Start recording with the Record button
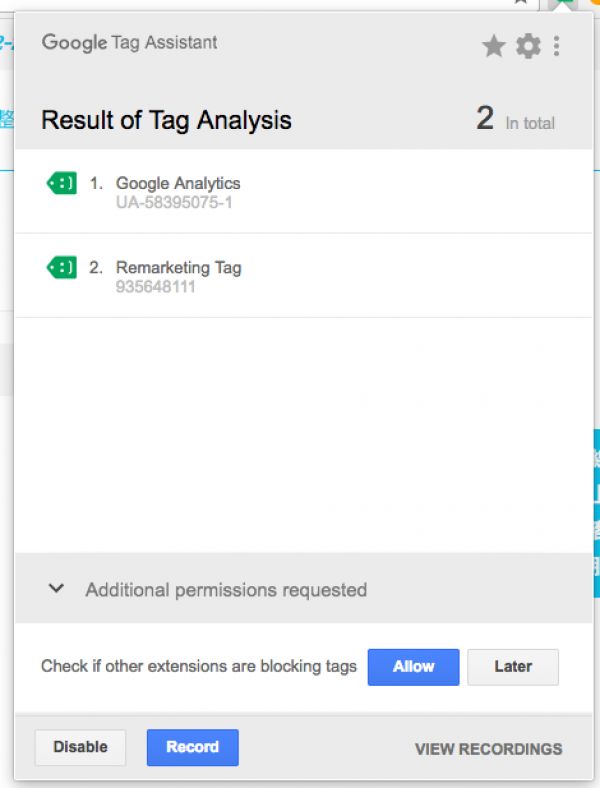Image resolution: width=600 pixels, height=788 pixels. click(x=192, y=747)
